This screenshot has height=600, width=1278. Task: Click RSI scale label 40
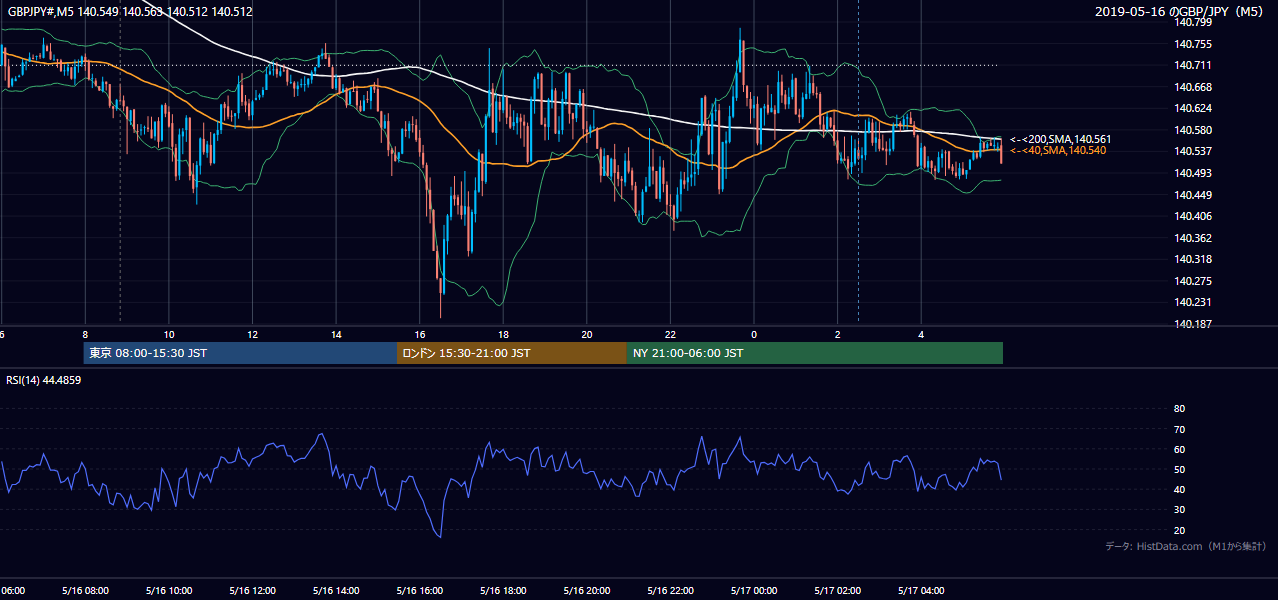[x=1179, y=489]
